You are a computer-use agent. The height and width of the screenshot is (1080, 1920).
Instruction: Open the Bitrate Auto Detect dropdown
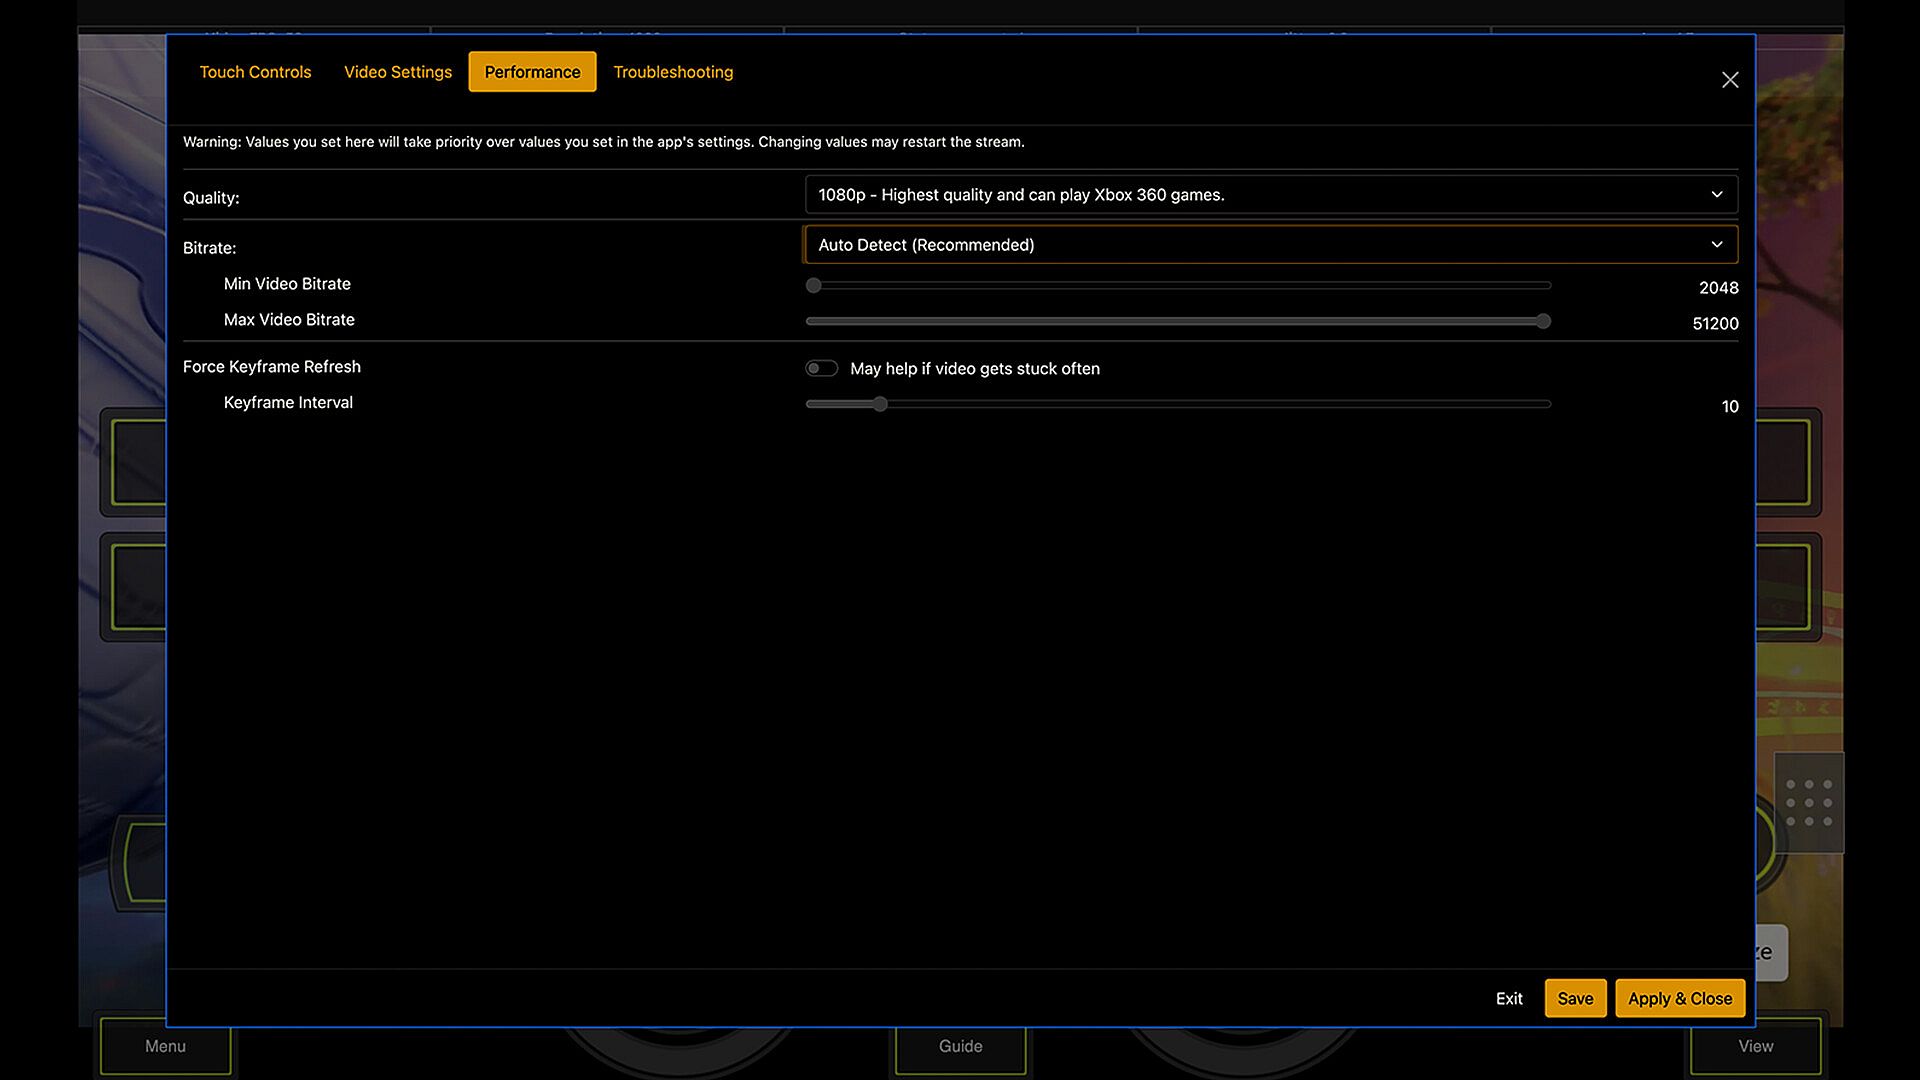click(1271, 245)
